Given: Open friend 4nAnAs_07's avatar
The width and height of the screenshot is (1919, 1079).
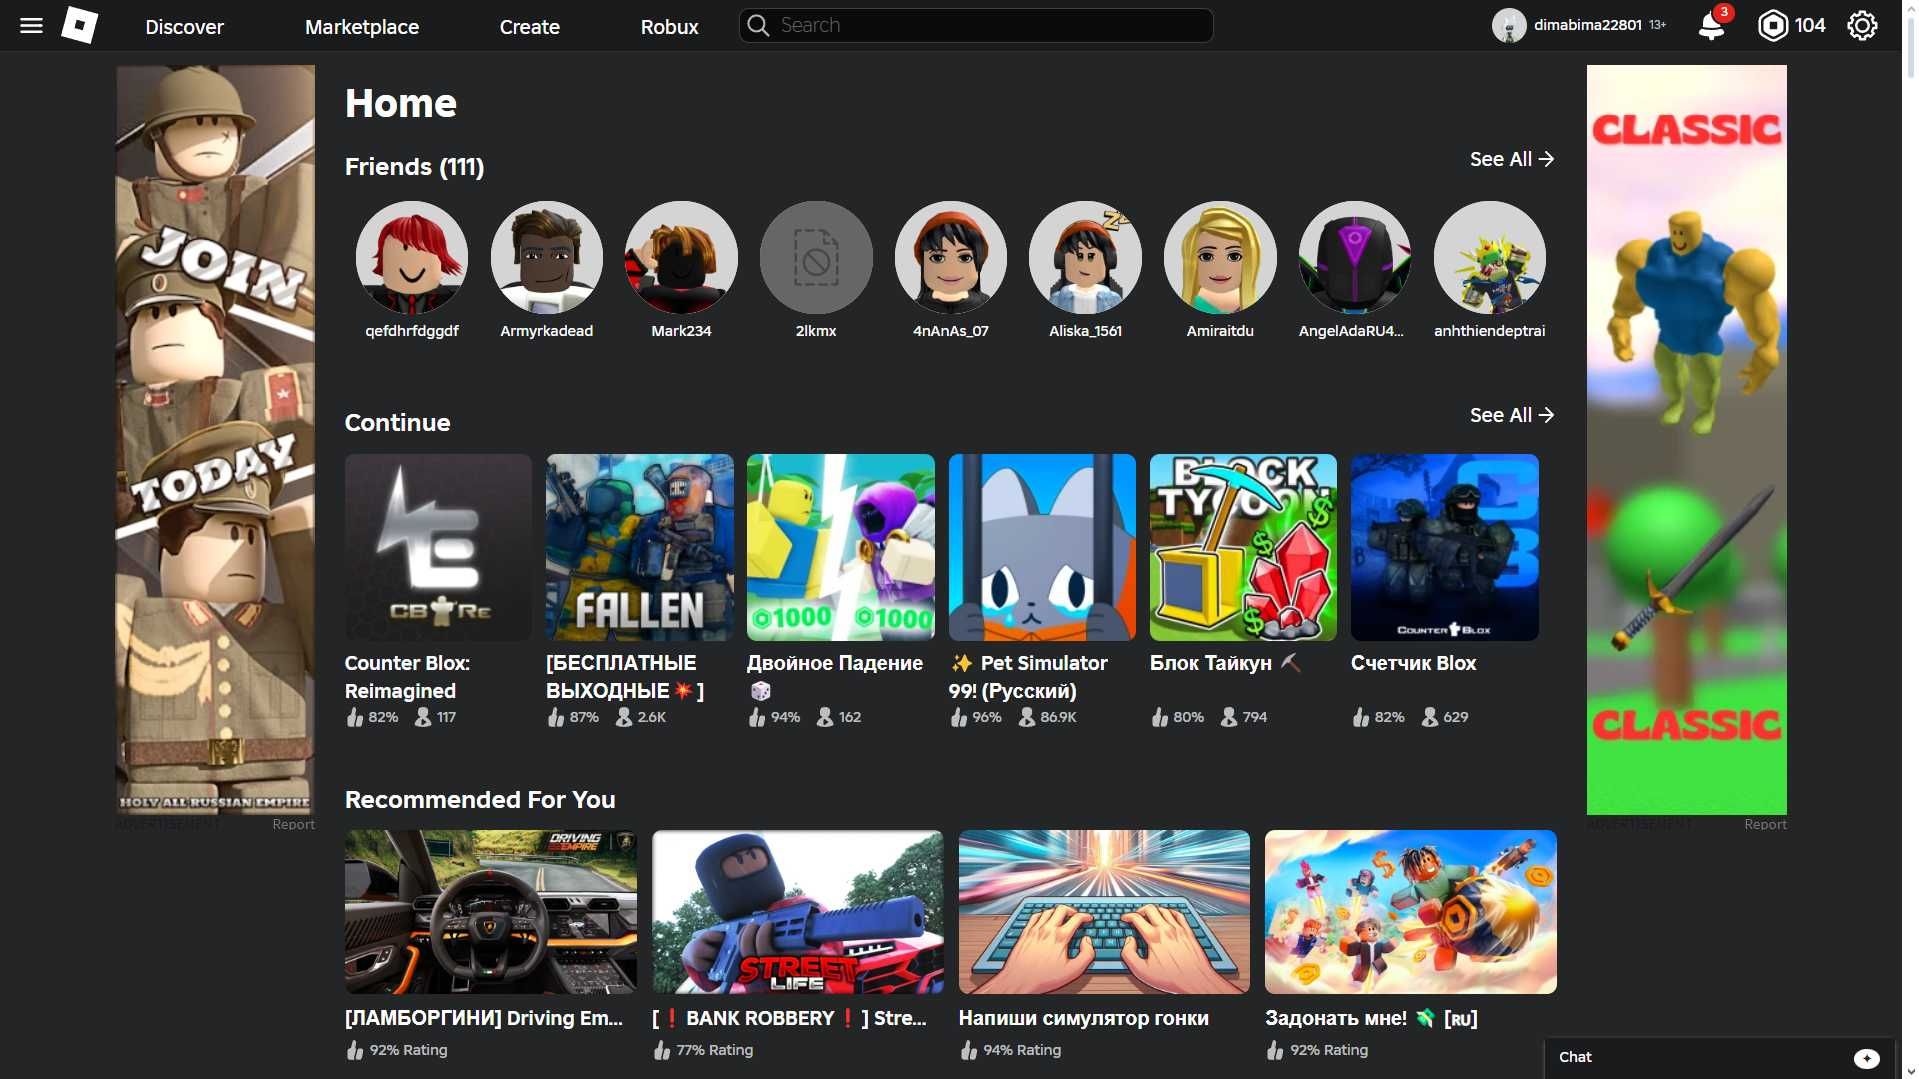Looking at the screenshot, I should tap(951, 258).
